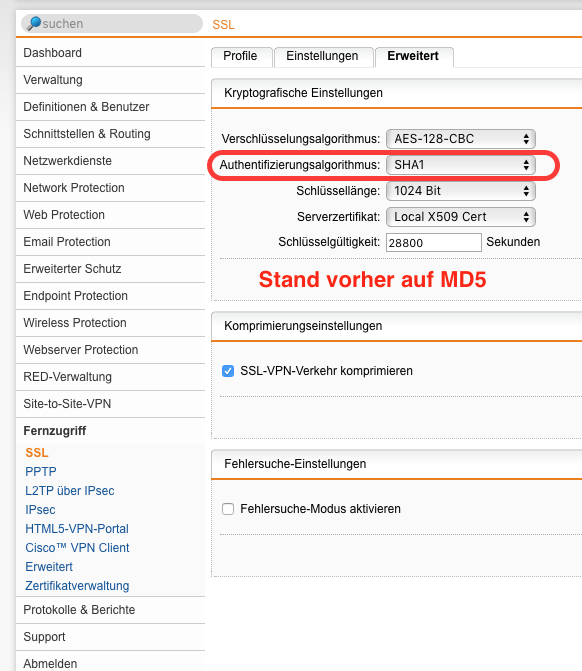Select the Erweitert tab
582x671 pixels.
[x=414, y=57]
